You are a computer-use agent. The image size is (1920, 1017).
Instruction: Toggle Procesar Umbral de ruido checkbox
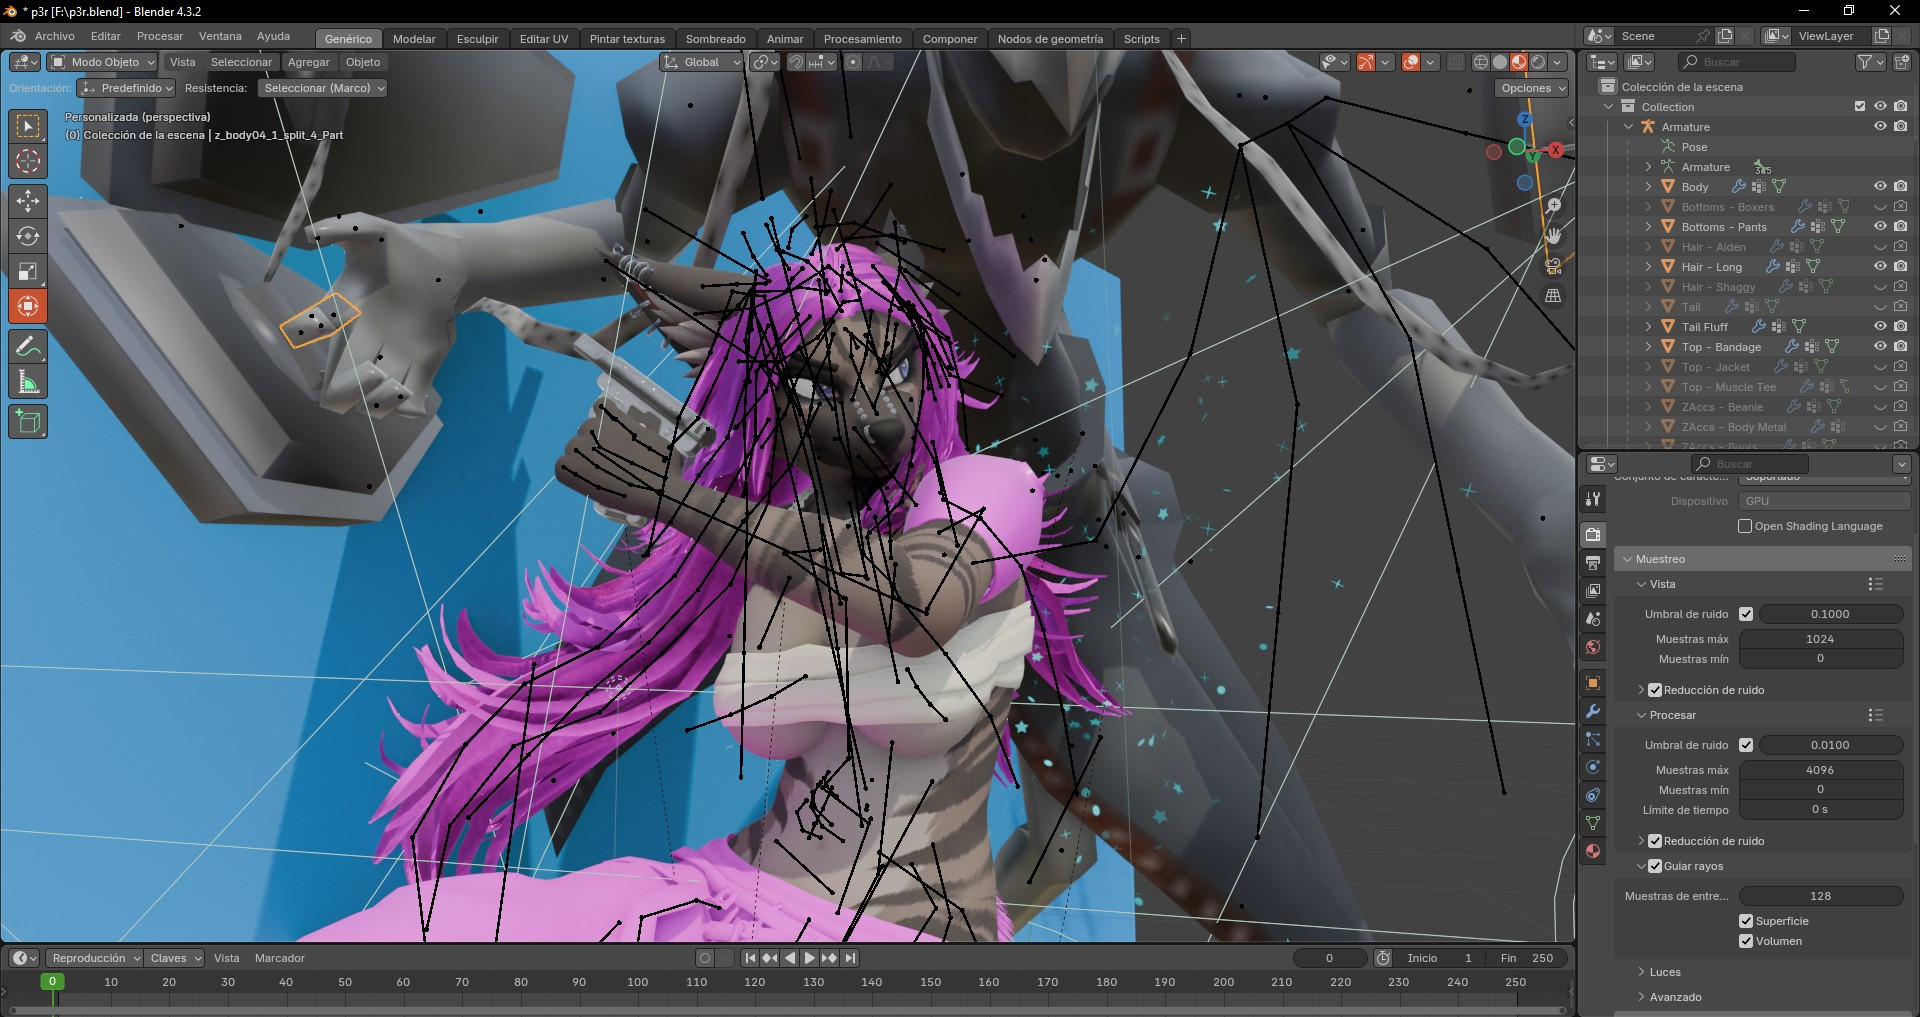click(1746, 745)
